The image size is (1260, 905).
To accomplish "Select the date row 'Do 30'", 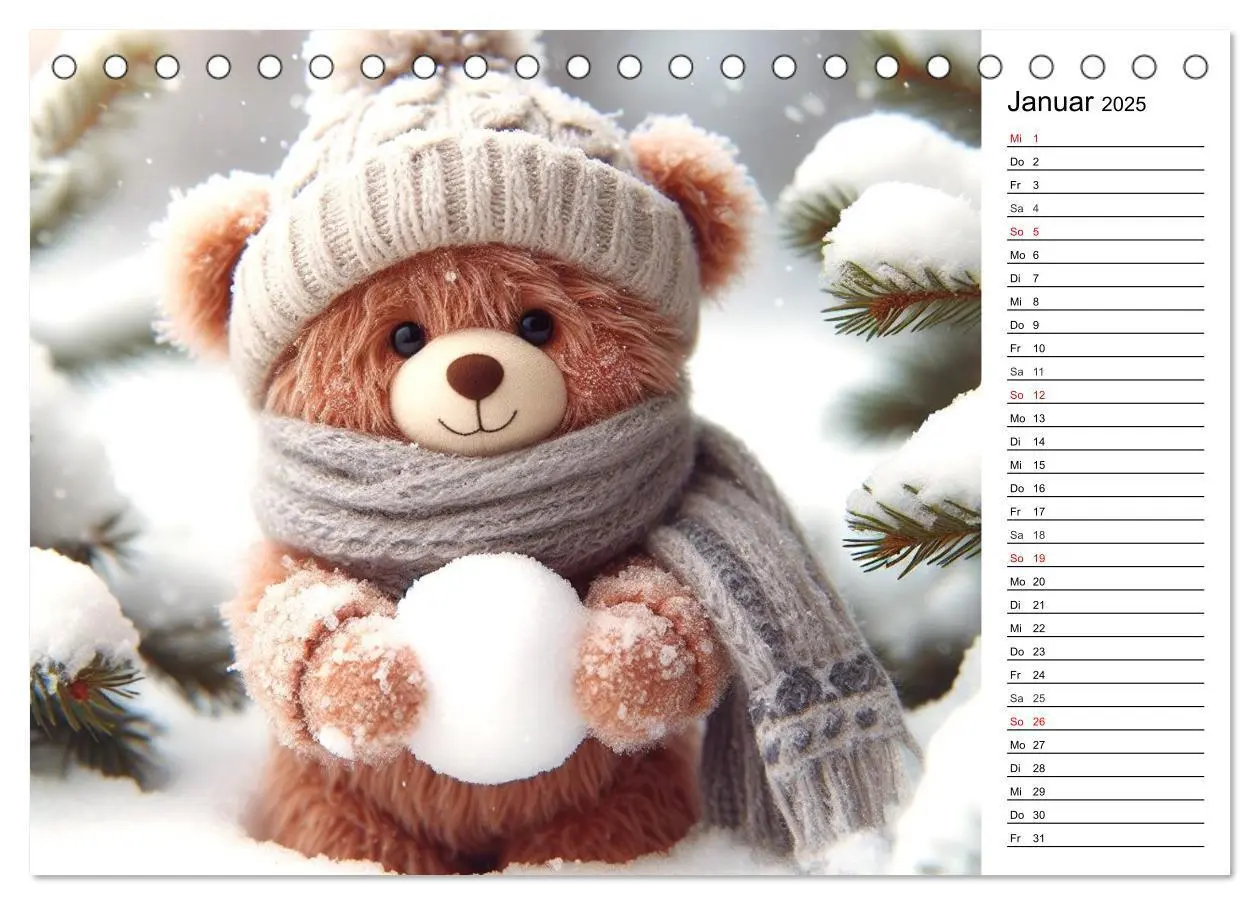I will tap(1105, 815).
